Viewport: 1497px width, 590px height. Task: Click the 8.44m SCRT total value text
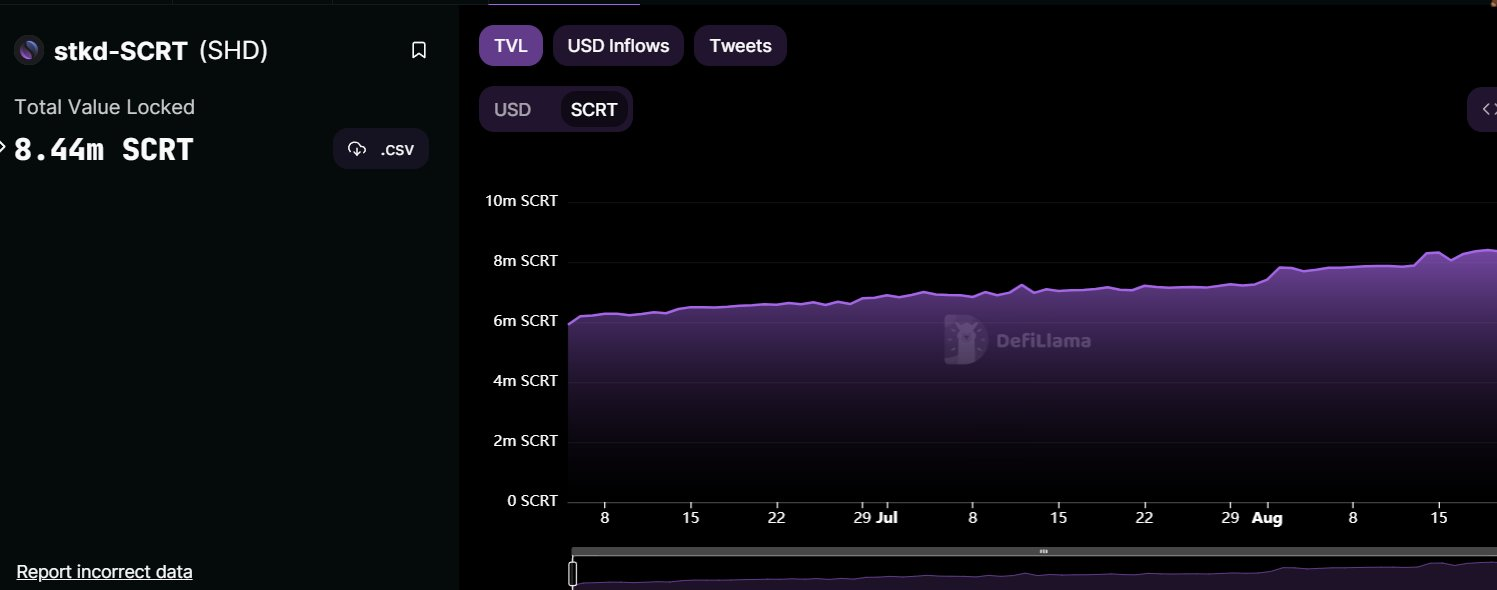coord(103,150)
